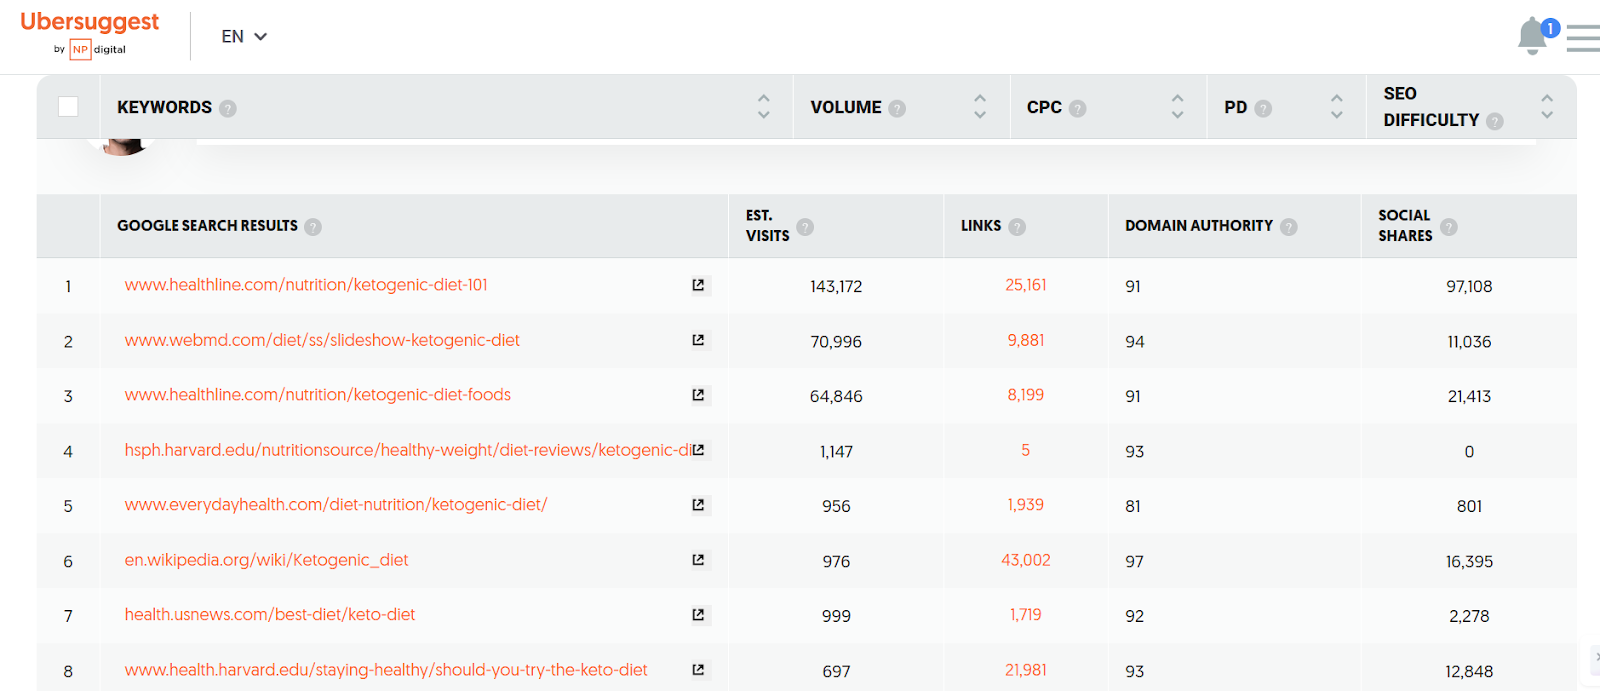Open hsph.harvard.edu external link icon
Screen dimensions: 1600x691
[x=698, y=450]
